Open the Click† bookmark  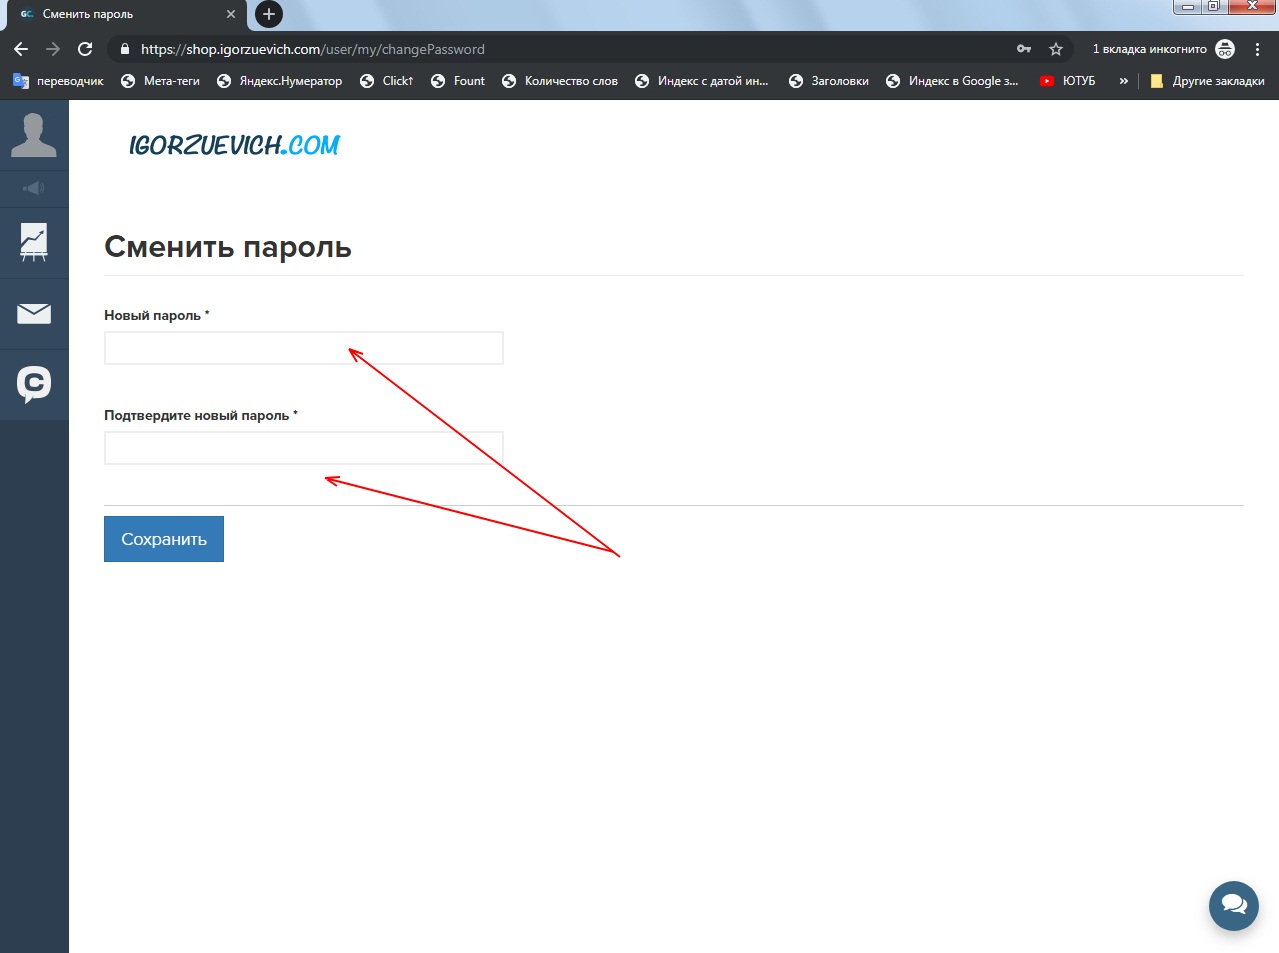(386, 81)
